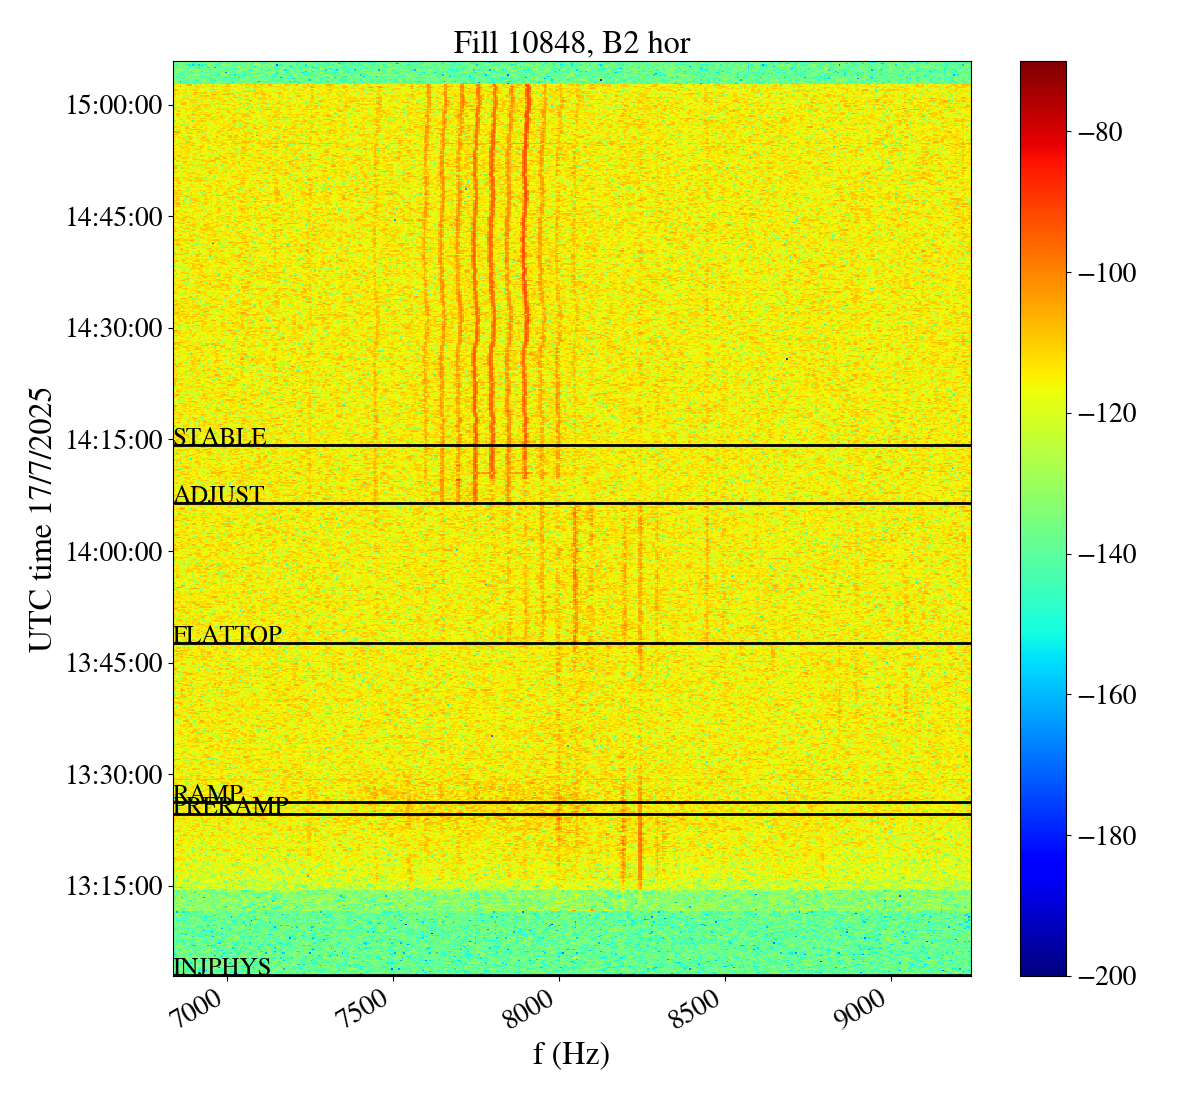This screenshot has height=1100, width=1200.
Task: Click the 14:30:00 time tick label
Action: coord(114,328)
